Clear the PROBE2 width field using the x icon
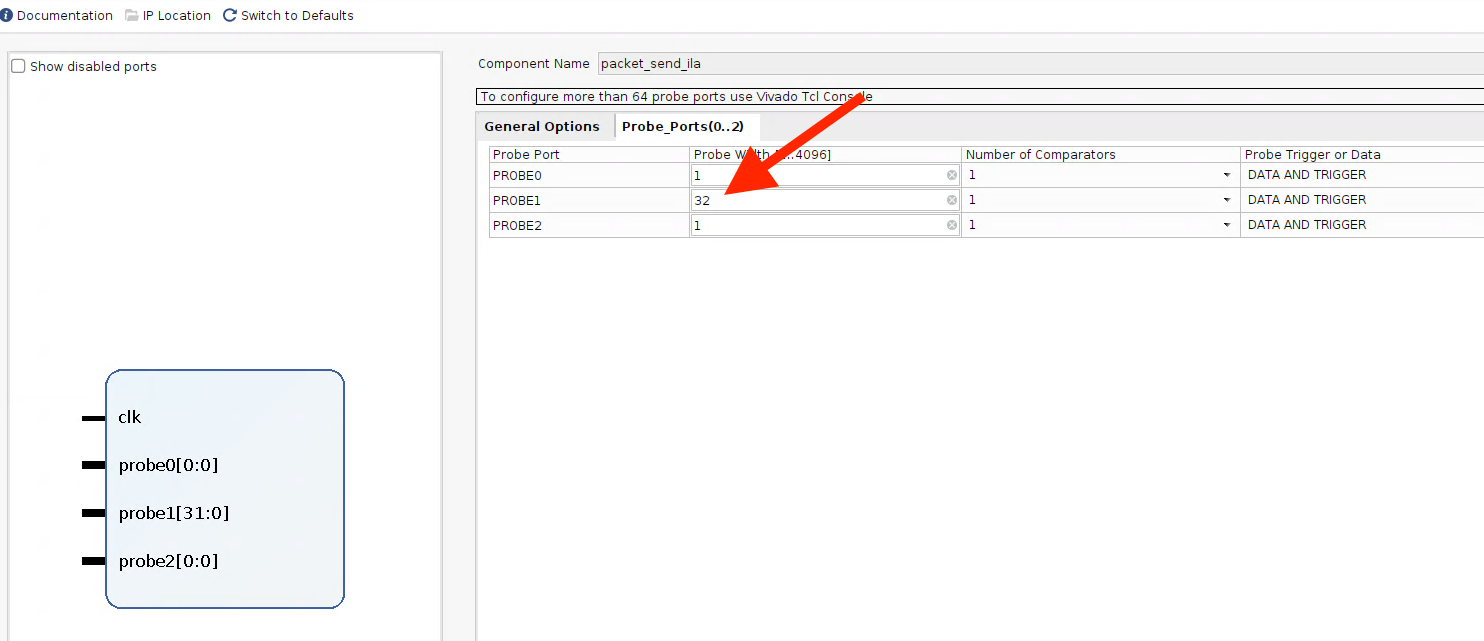The height and width of the screenshot is (641, 1484). (x=952, y=225)
